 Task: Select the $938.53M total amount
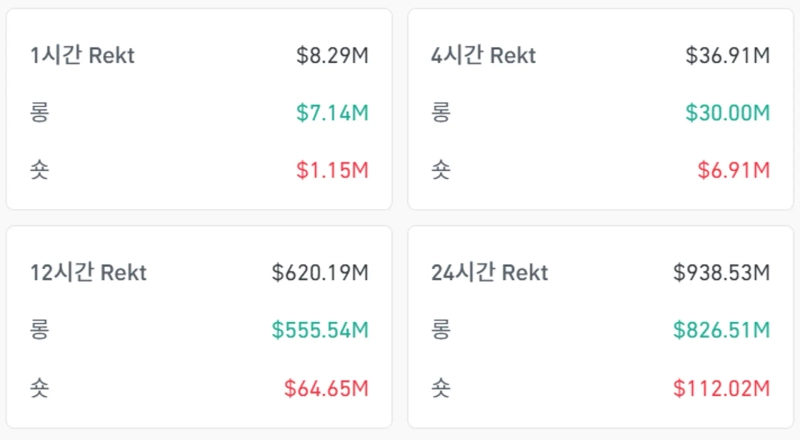tap(721, 273)
